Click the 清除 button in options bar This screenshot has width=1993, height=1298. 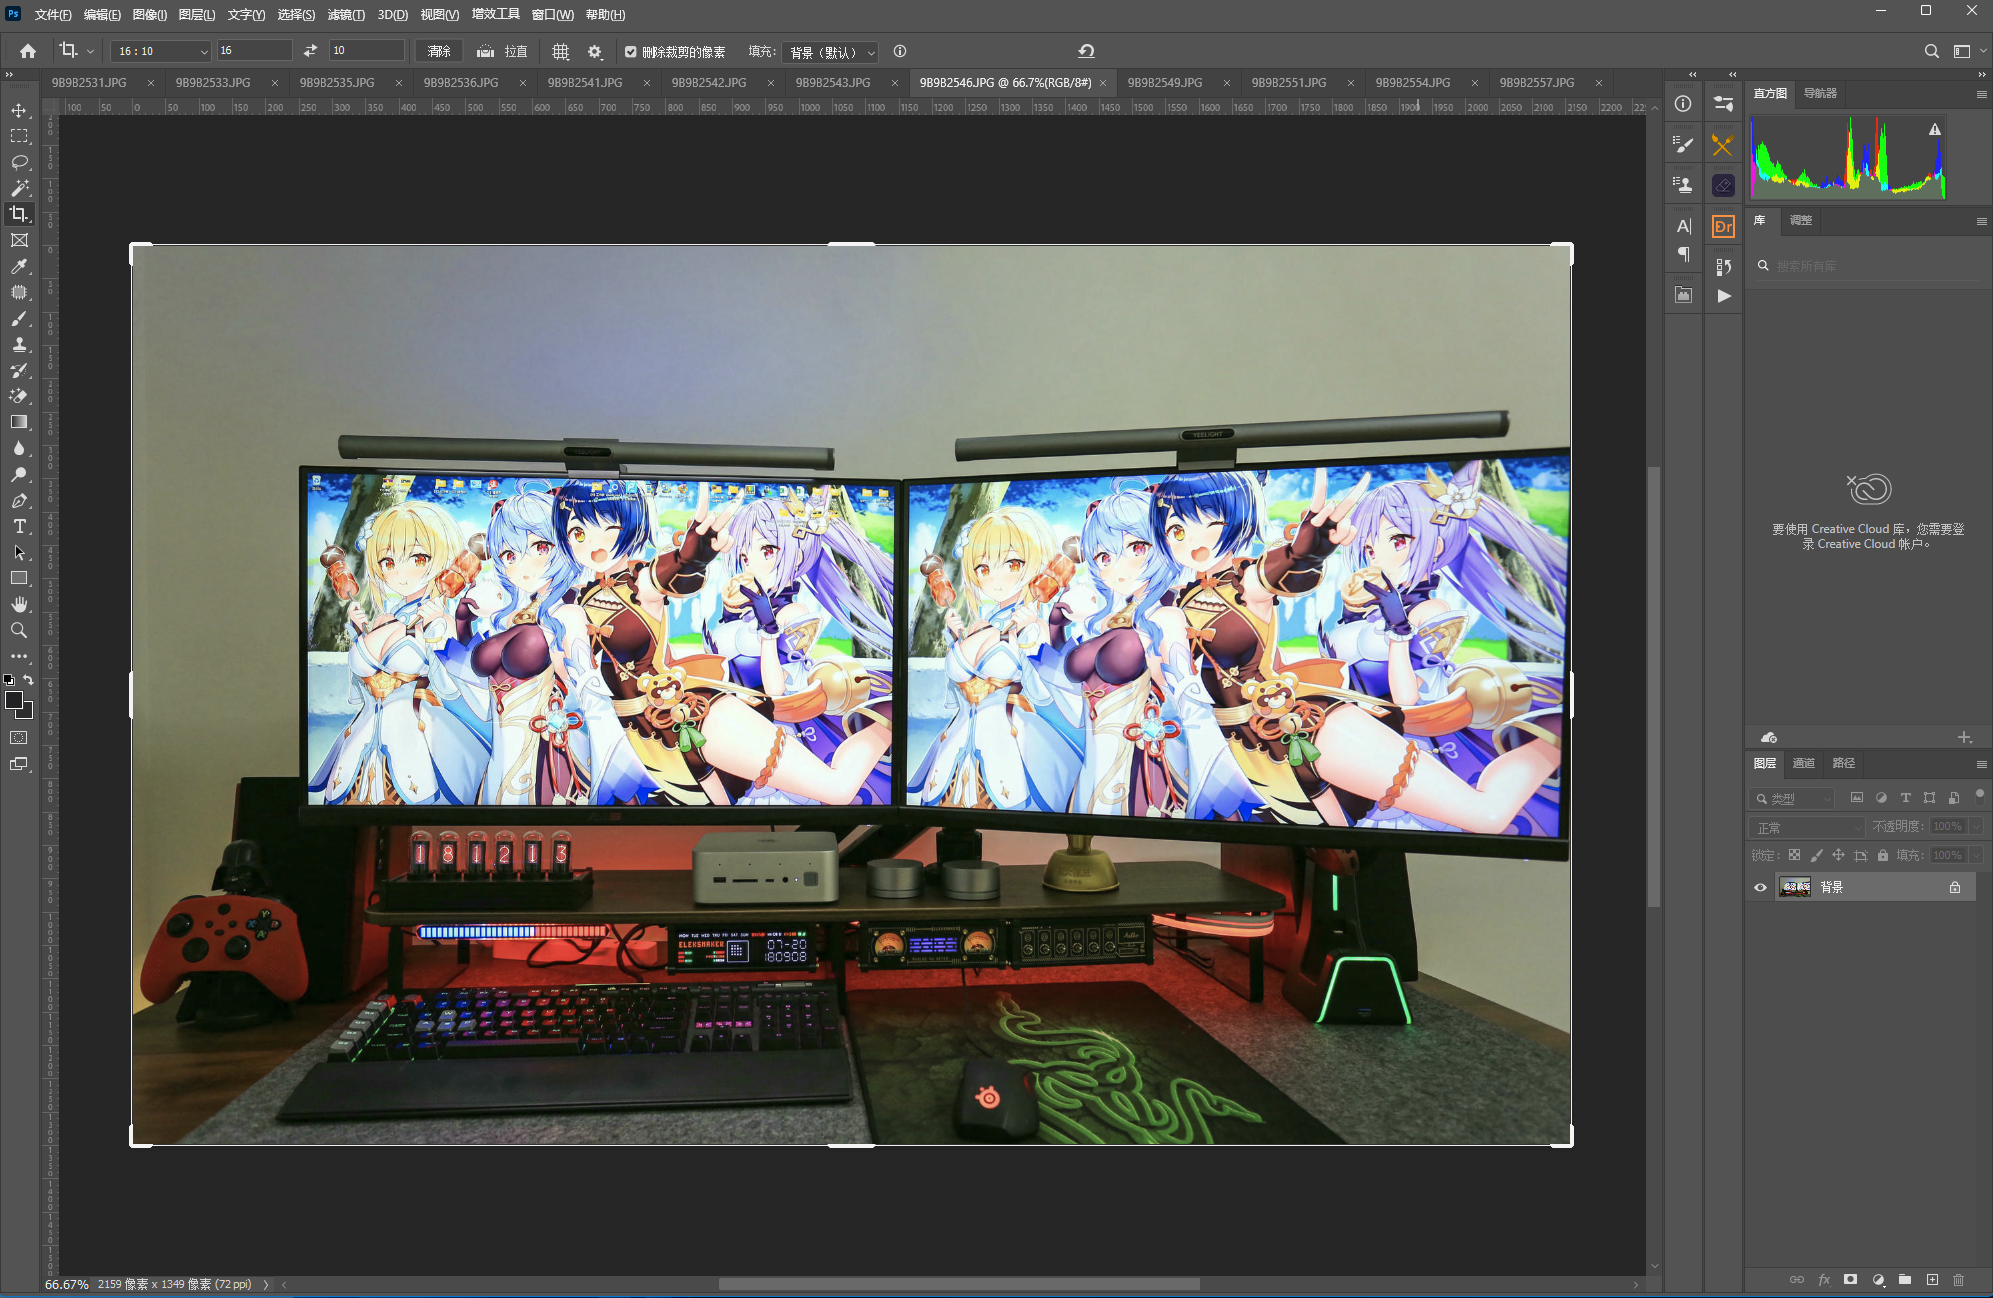click(x=439, y=51)
